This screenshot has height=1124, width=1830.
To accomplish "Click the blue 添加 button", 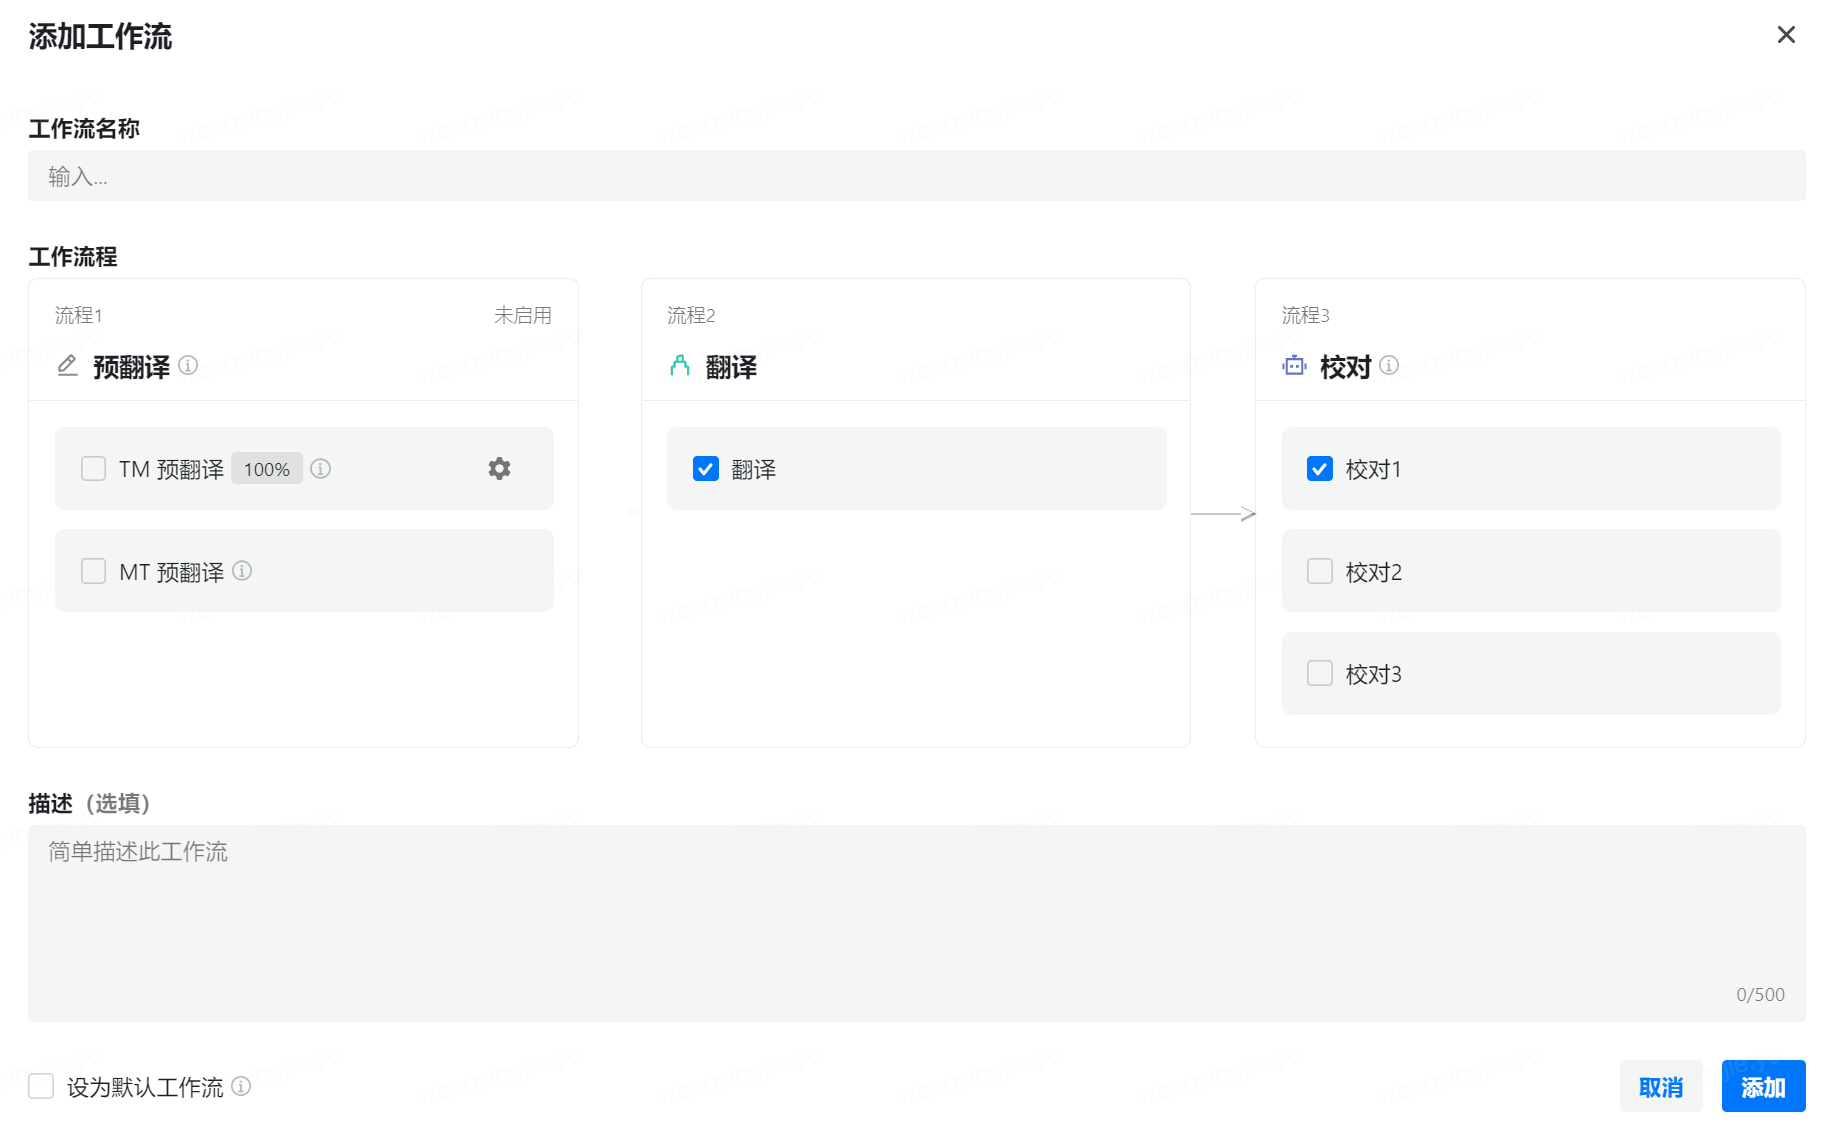I will tap(1763, 1086).
